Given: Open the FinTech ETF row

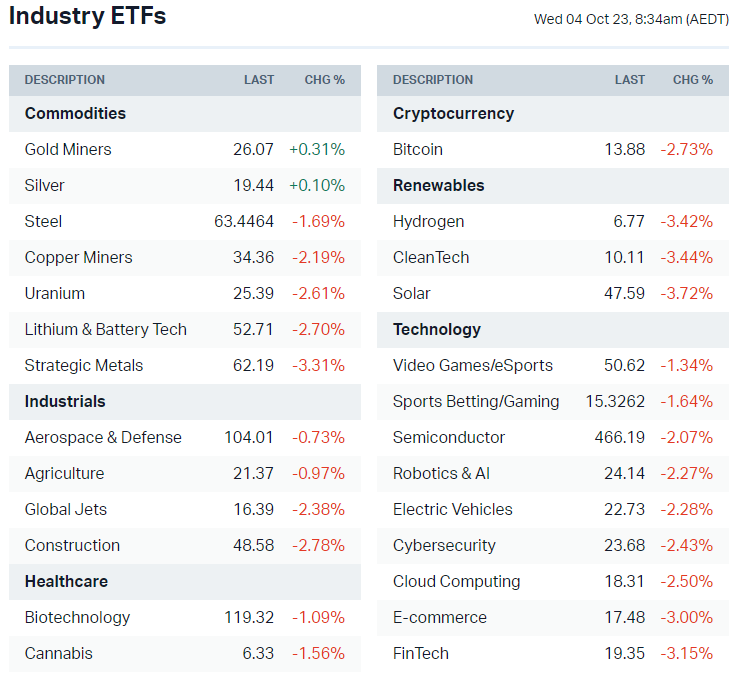Looking at the screenshot, I should coord(421,653).
